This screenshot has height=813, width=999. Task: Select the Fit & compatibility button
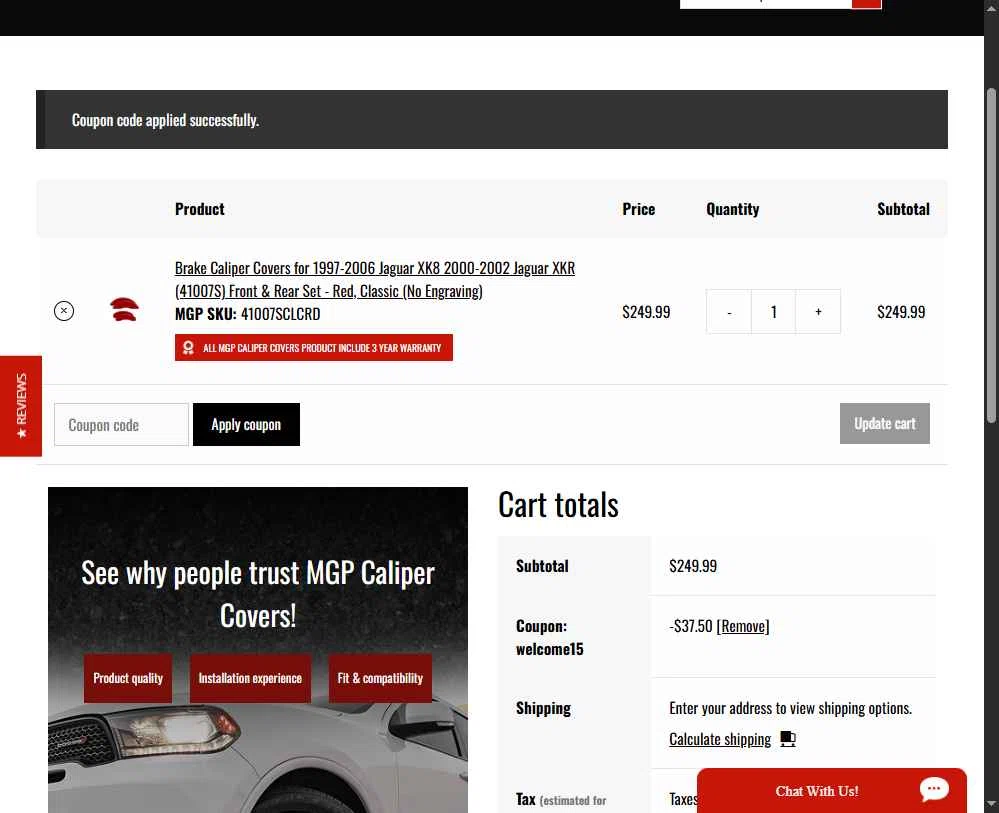(380, 678)
